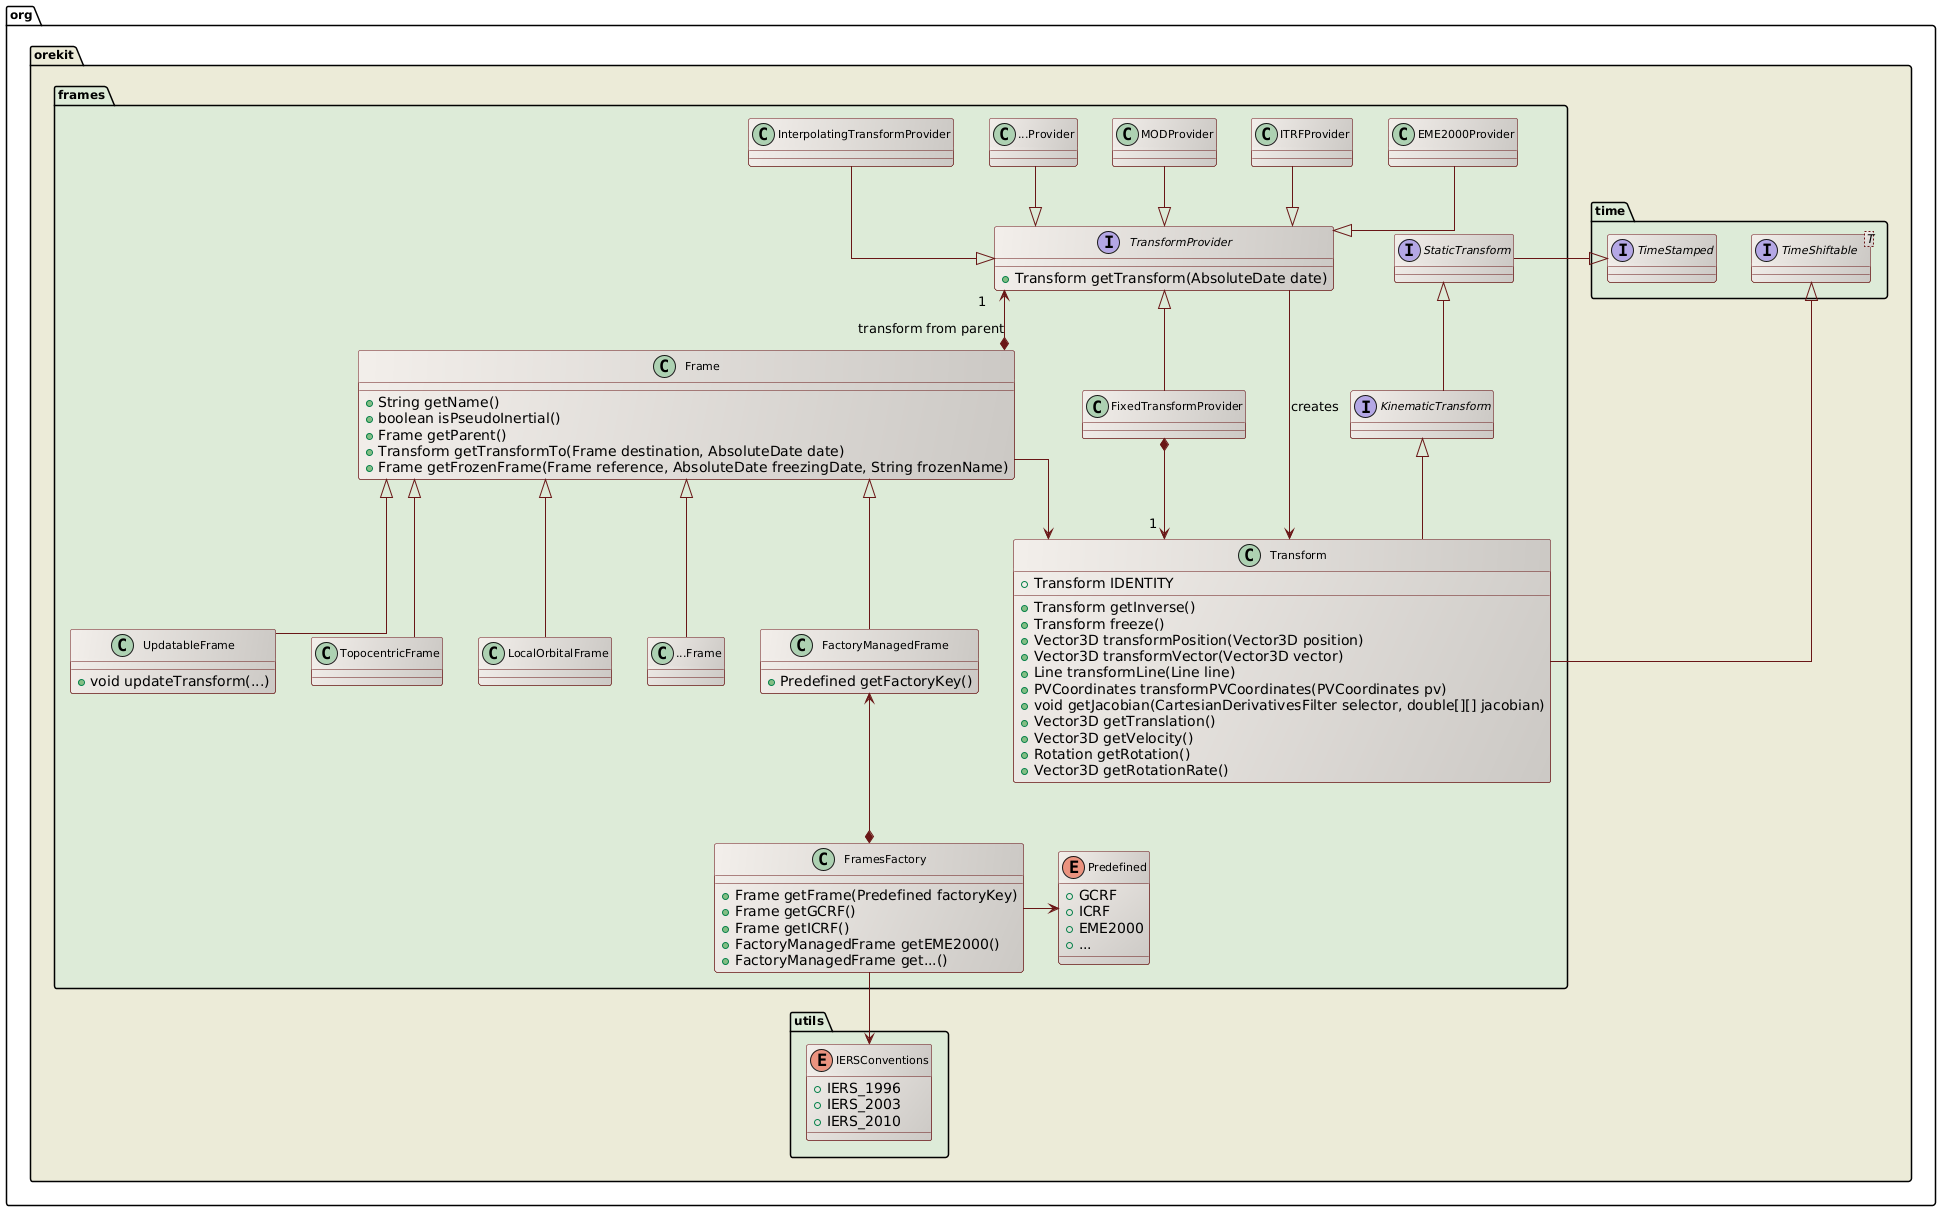
Task: Click the Frame class header
Action: click(687, 366)
